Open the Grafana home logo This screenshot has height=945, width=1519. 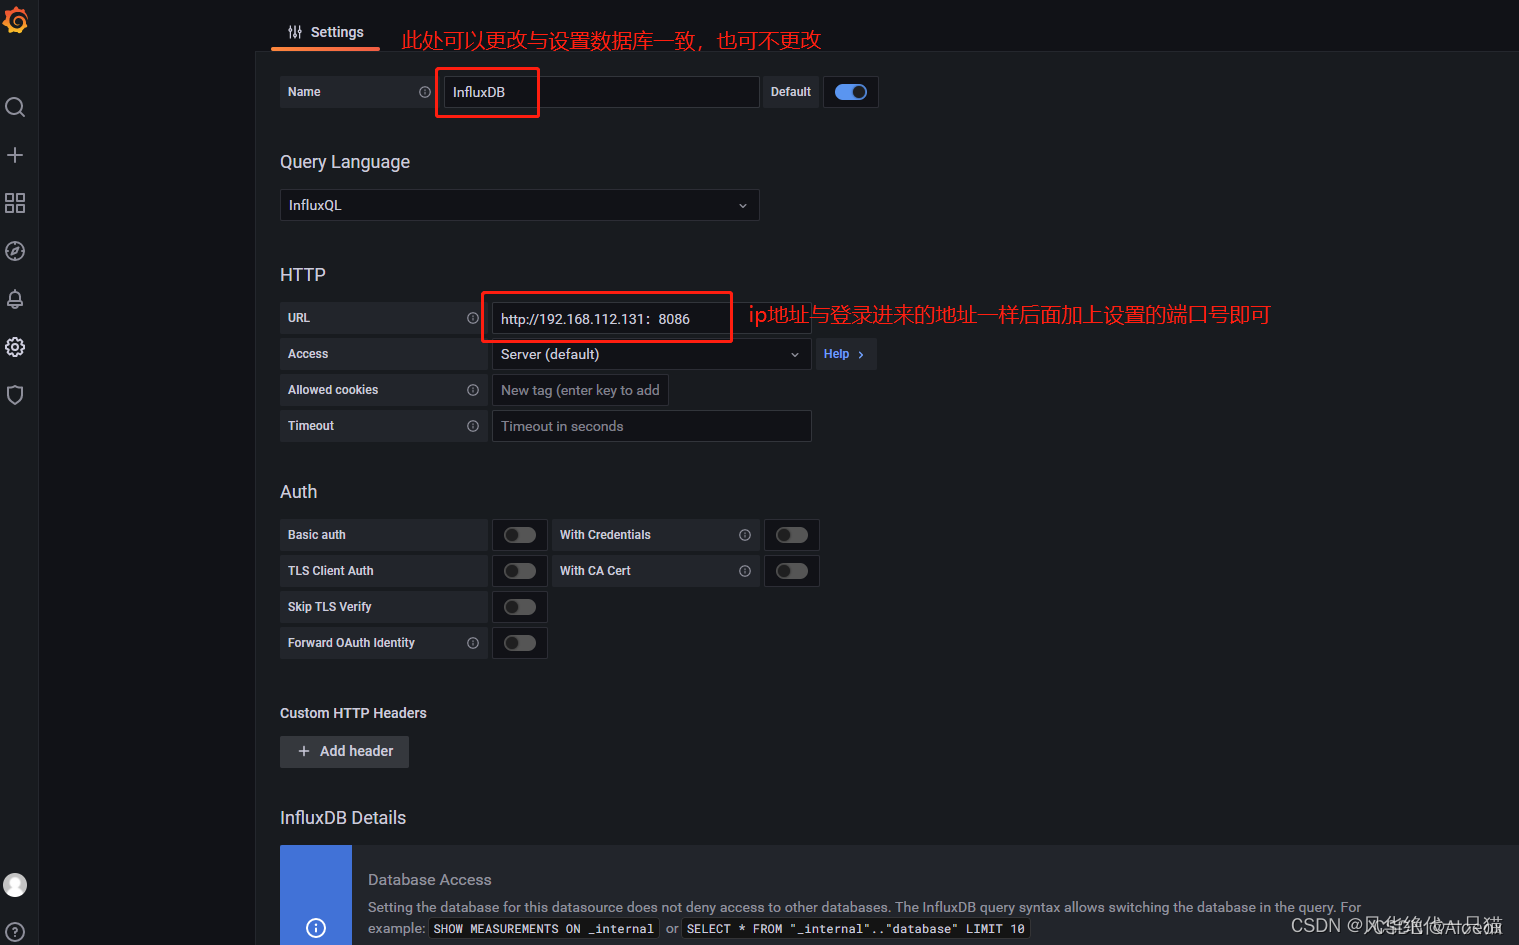pyautogui.click(x=15, y=19)
